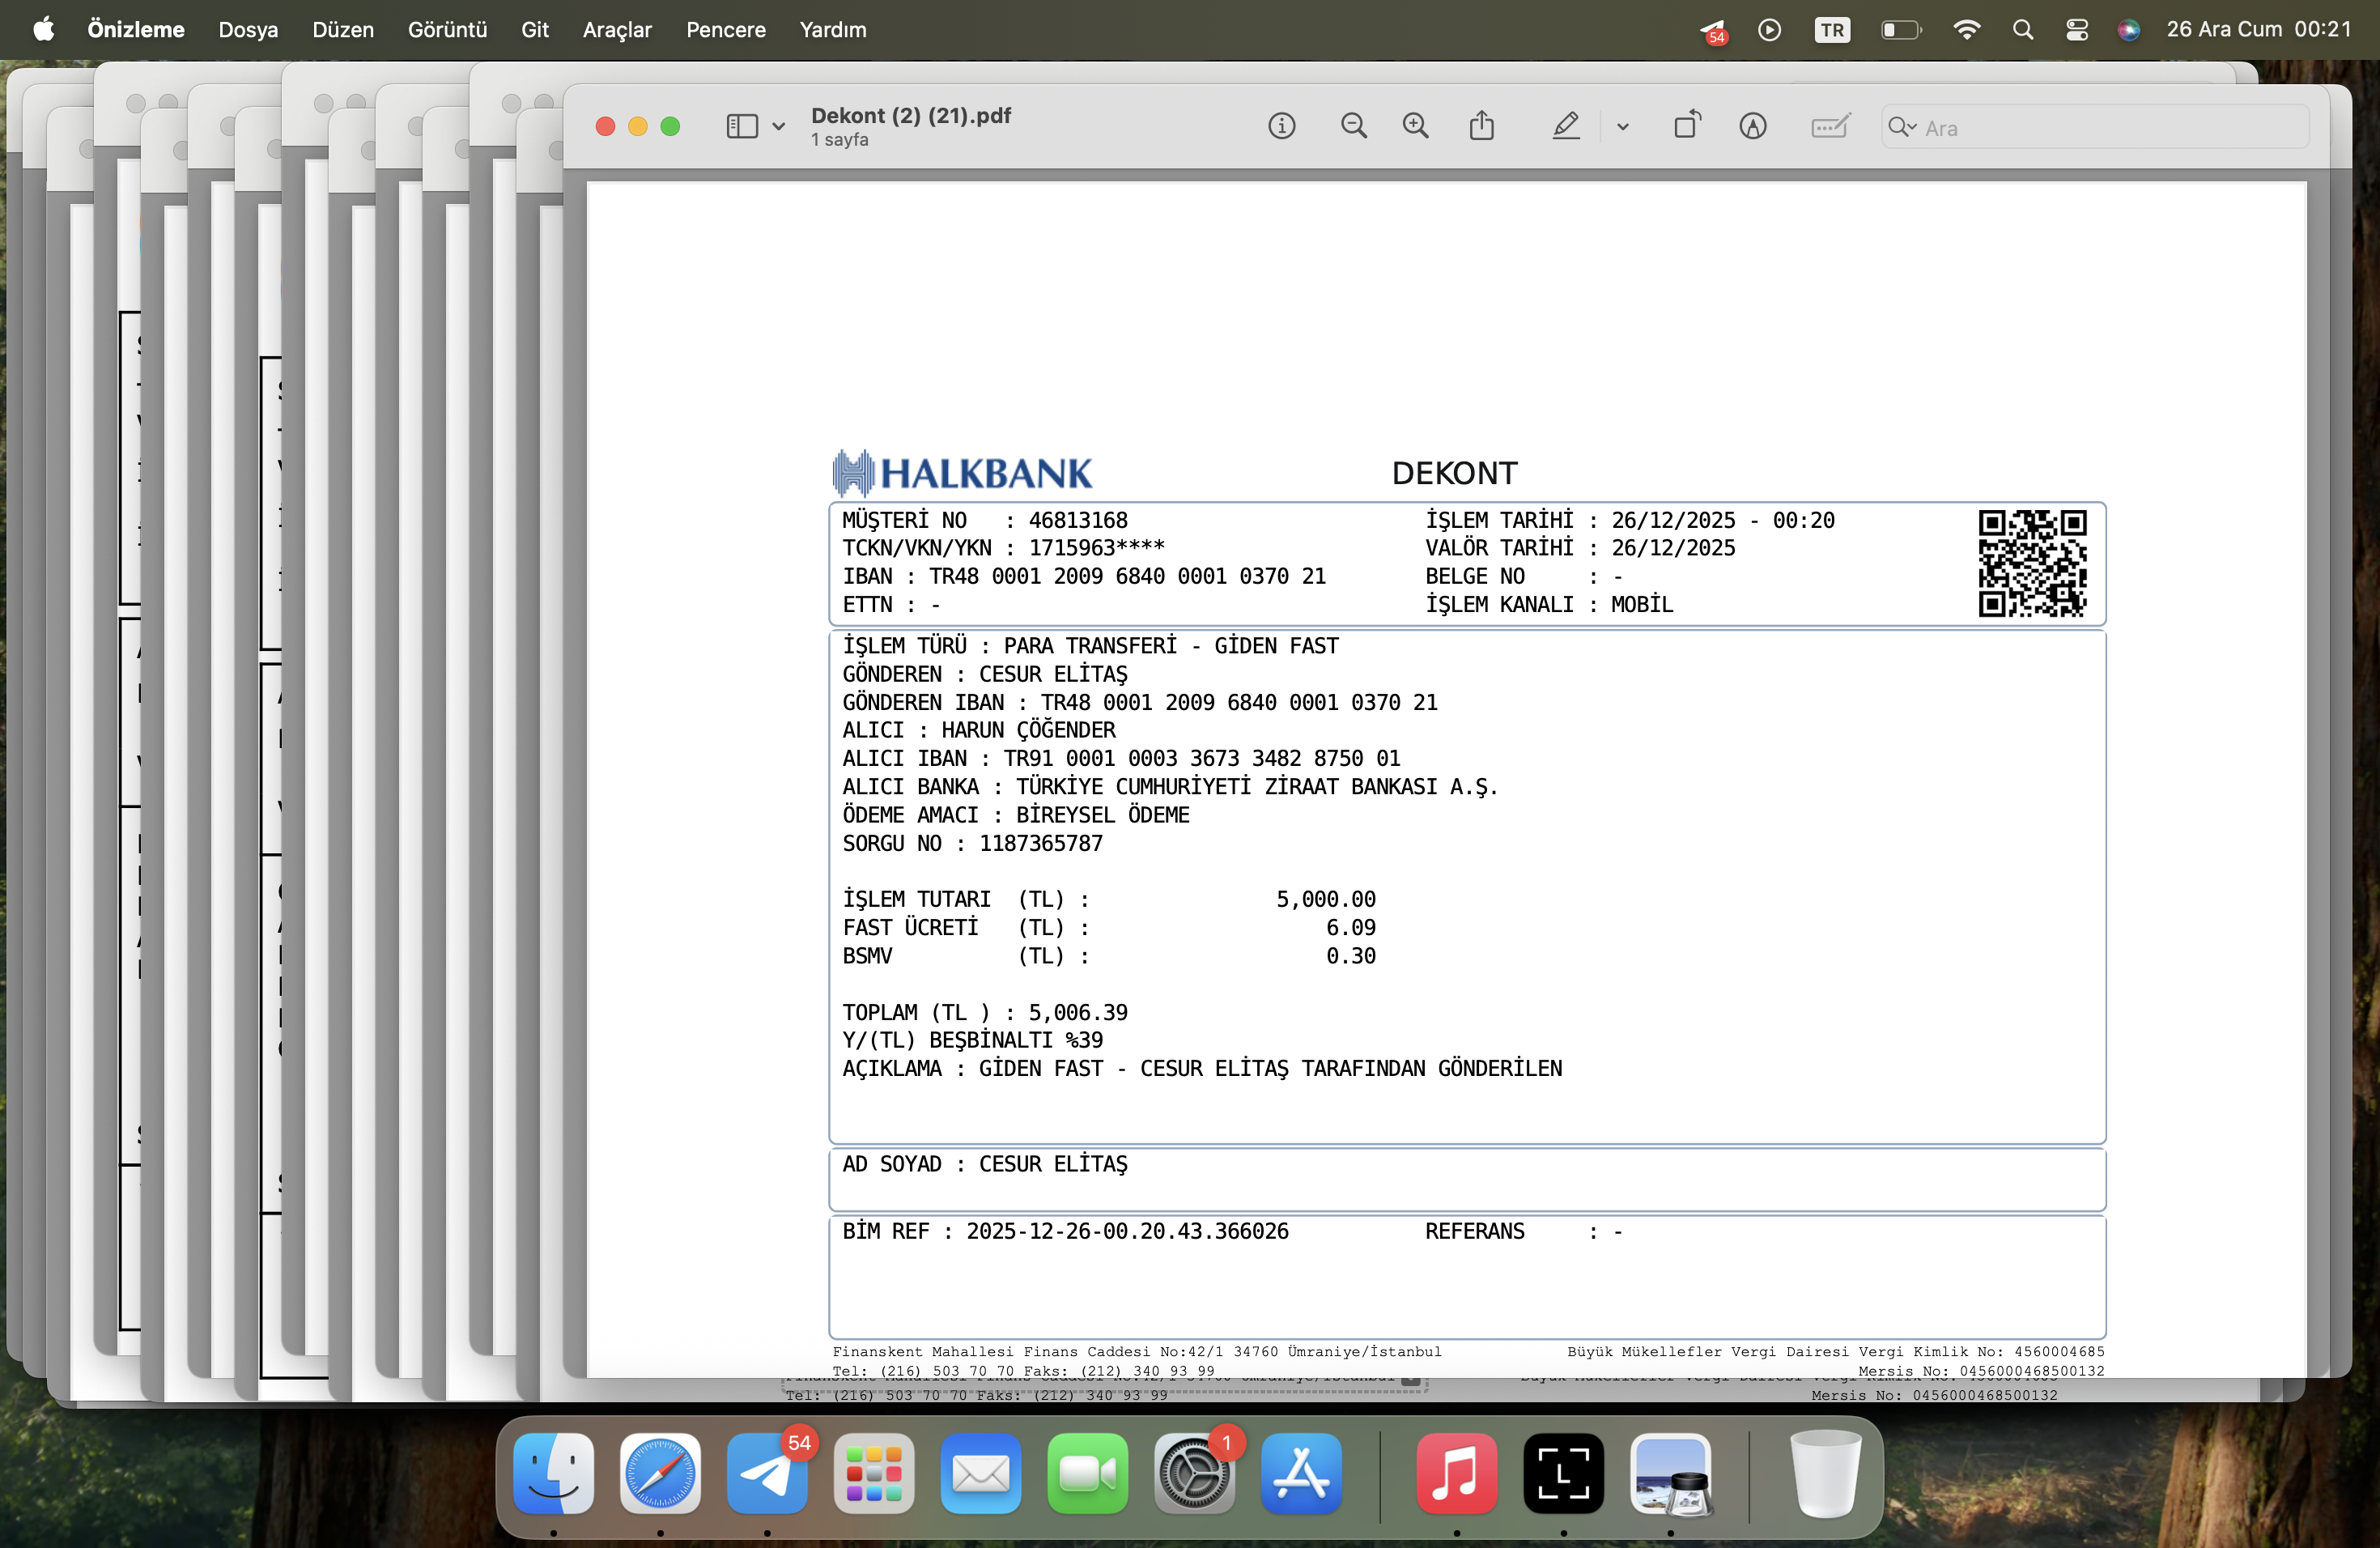Open Control Center from the menu bar
Viewport: 2380px width, 1548px height.
point(2076,30)
